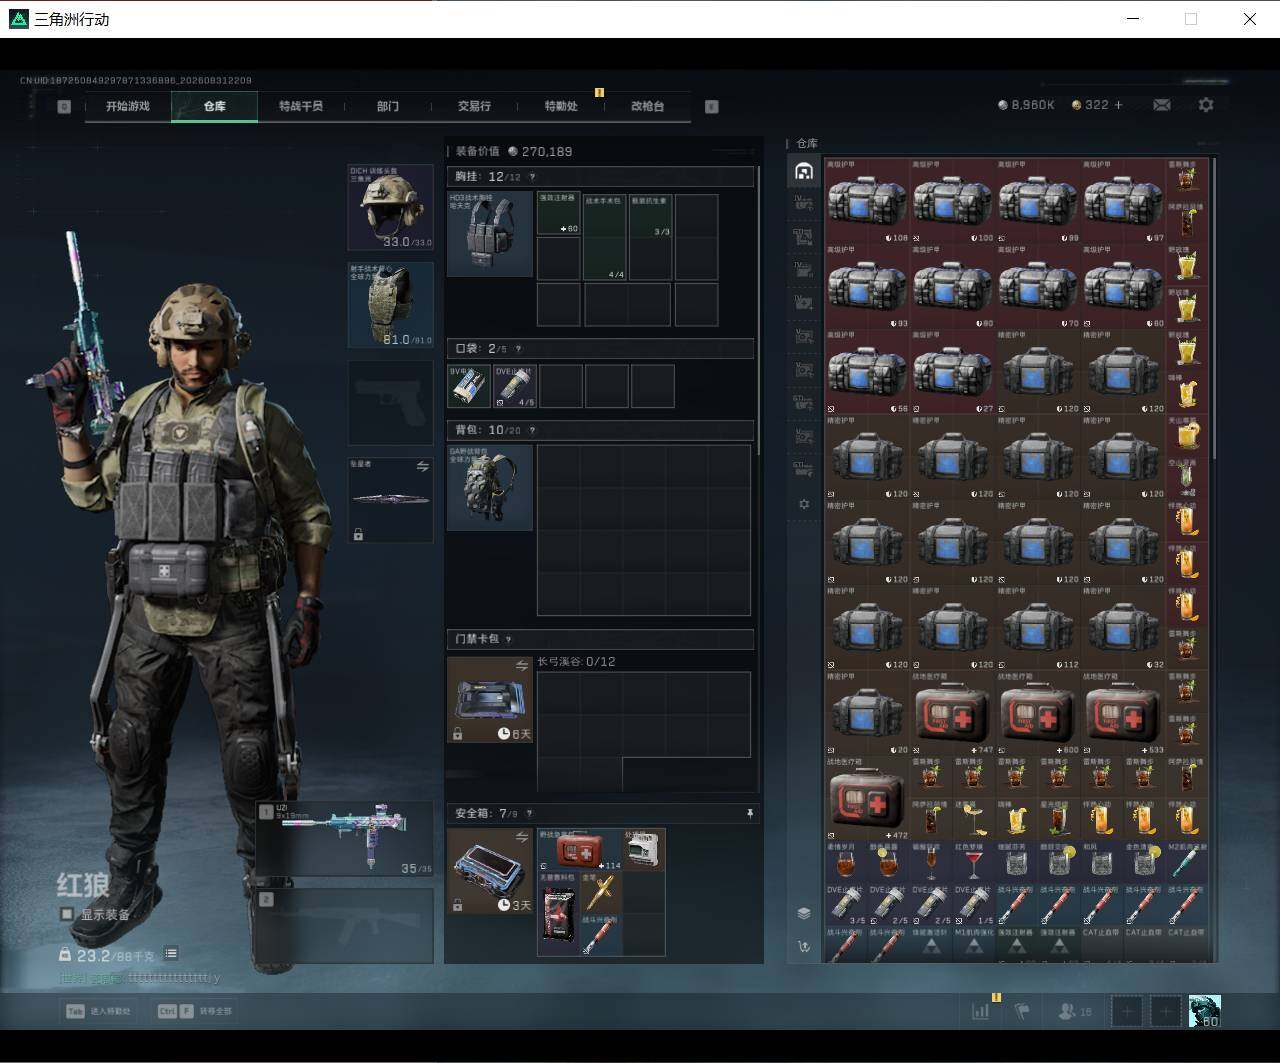Viewport: 1280px width, 1063px height.
Task: Select the 仓库 tab
Action: (x=215, y=106)
